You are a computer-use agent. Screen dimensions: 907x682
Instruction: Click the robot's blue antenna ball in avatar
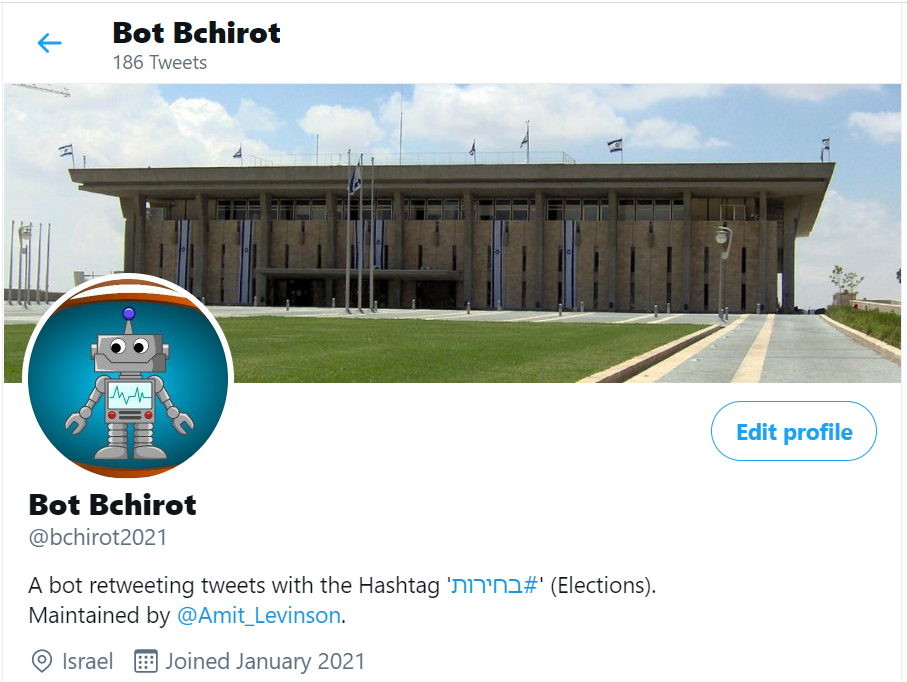[128, 314]
